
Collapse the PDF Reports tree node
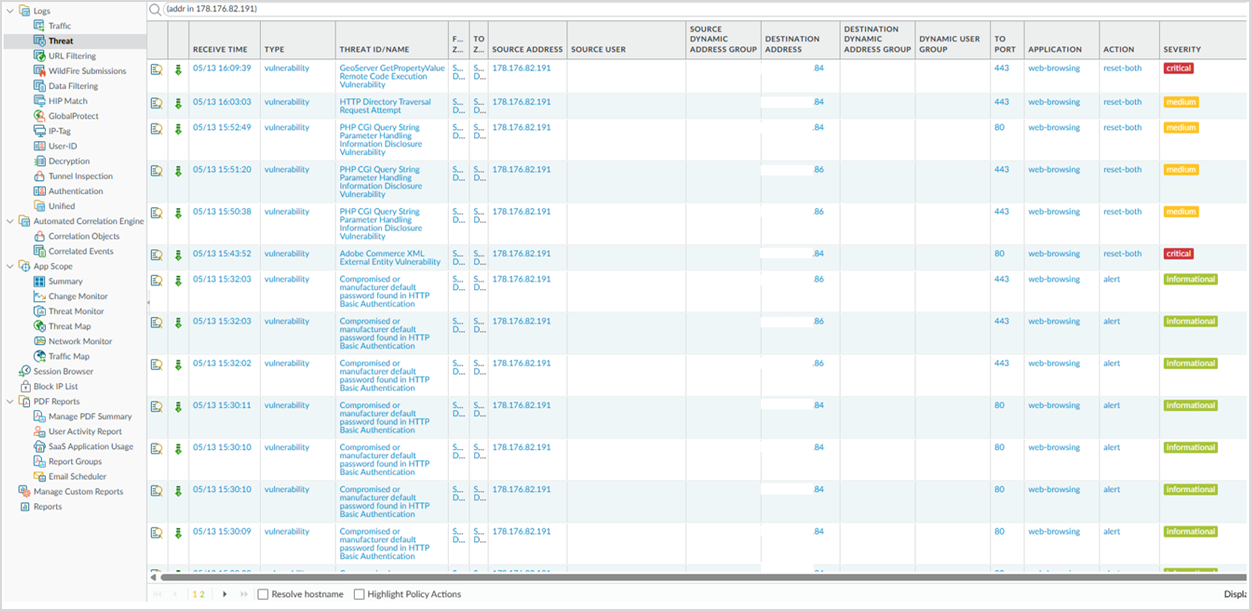pos(10,402)
